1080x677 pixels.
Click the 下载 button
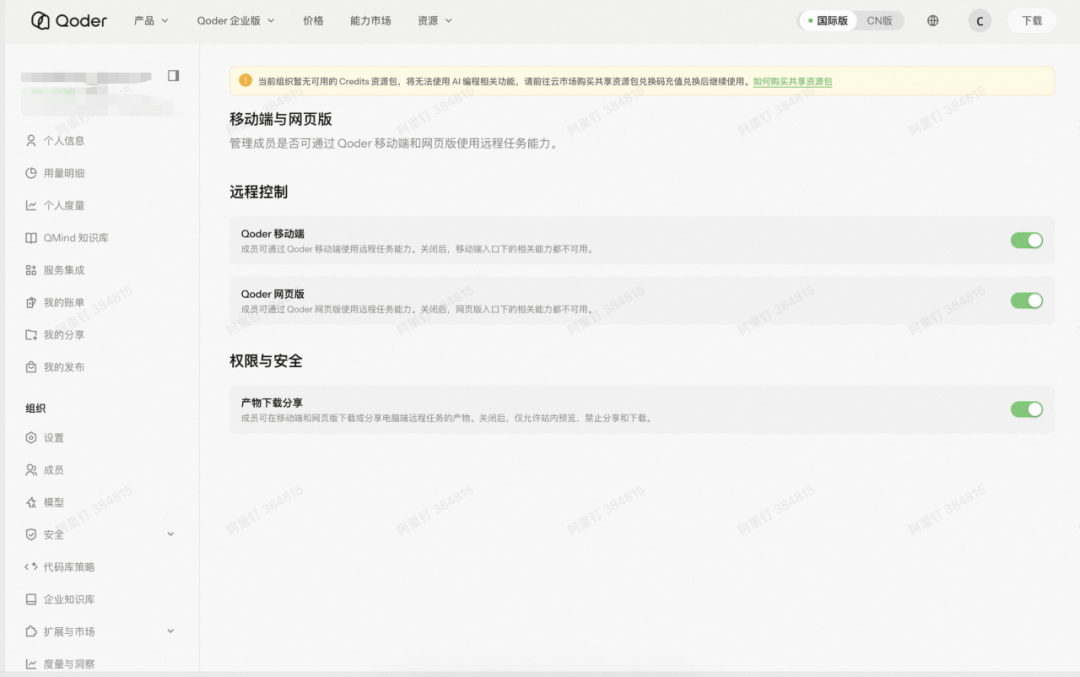(1032, 21)
